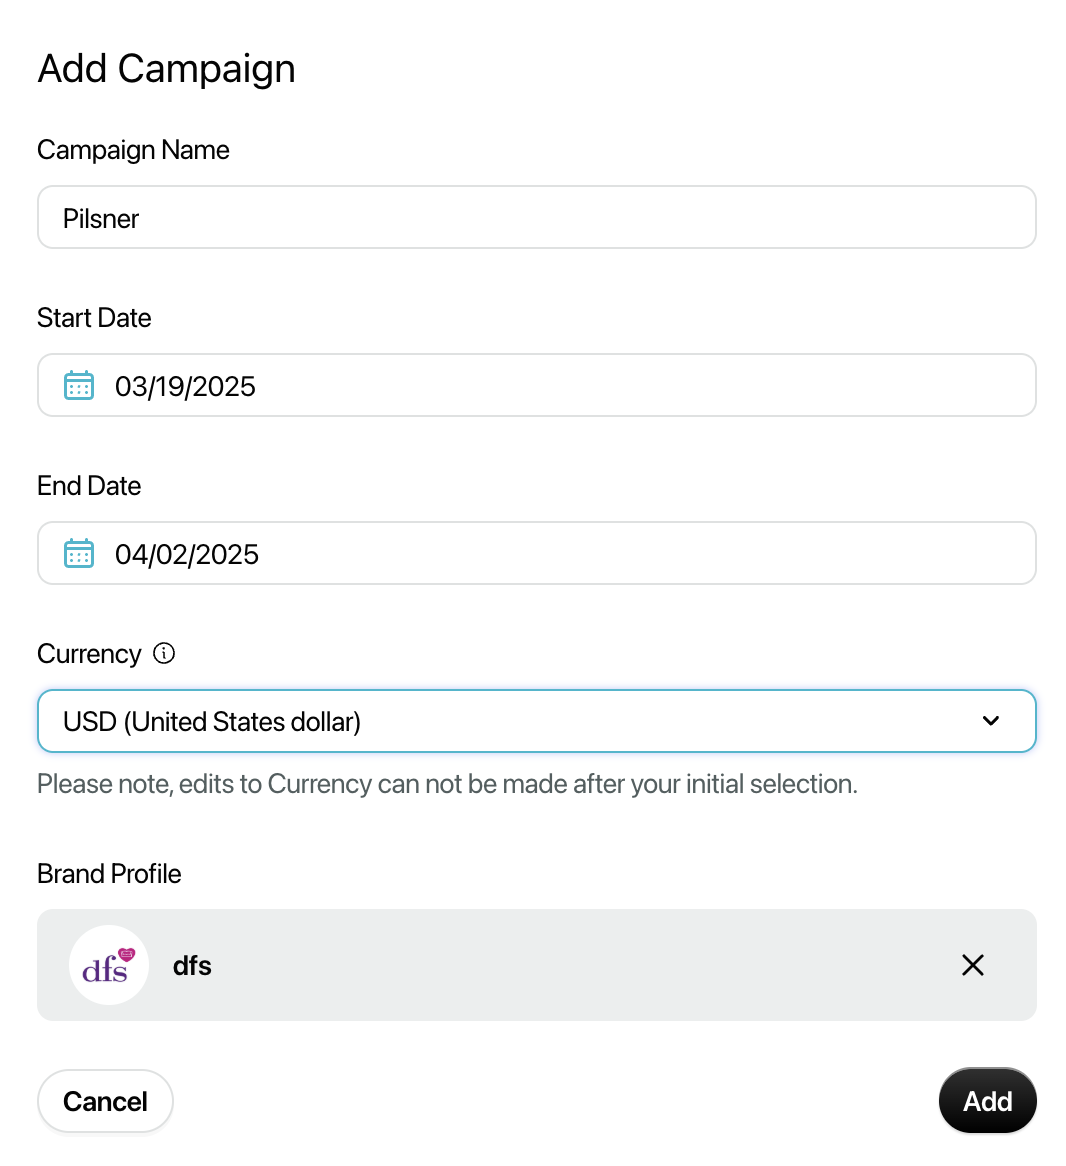Remove the dfs brand profile

click(972, 965)
